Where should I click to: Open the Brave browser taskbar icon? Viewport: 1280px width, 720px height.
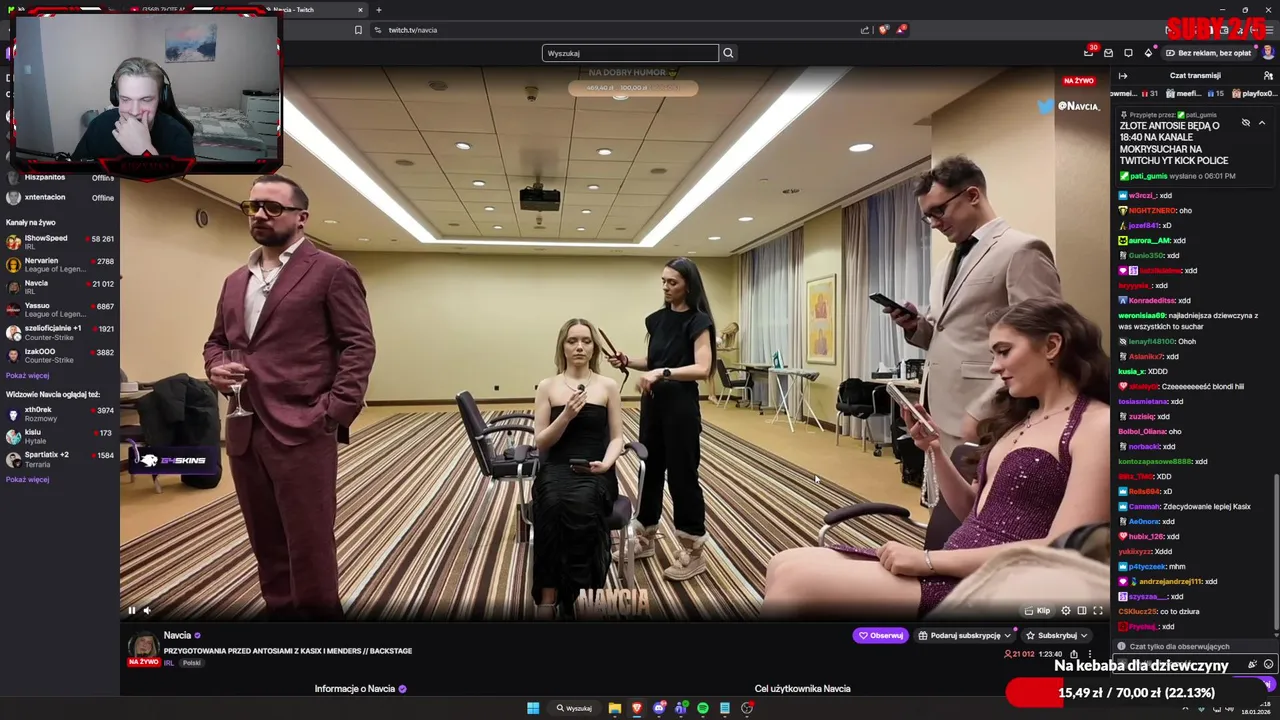[x=637, y=708]
